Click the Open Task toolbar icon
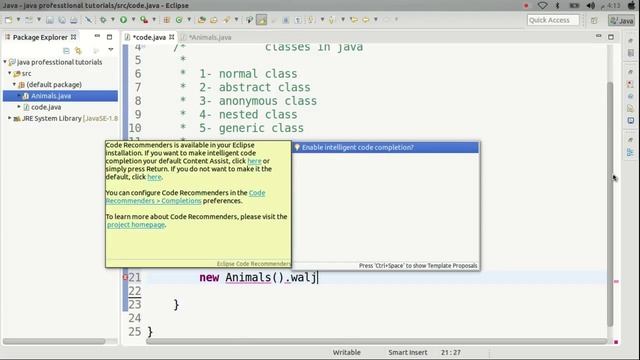The width and height of the screenshot is (640, 360). [213, 20]
